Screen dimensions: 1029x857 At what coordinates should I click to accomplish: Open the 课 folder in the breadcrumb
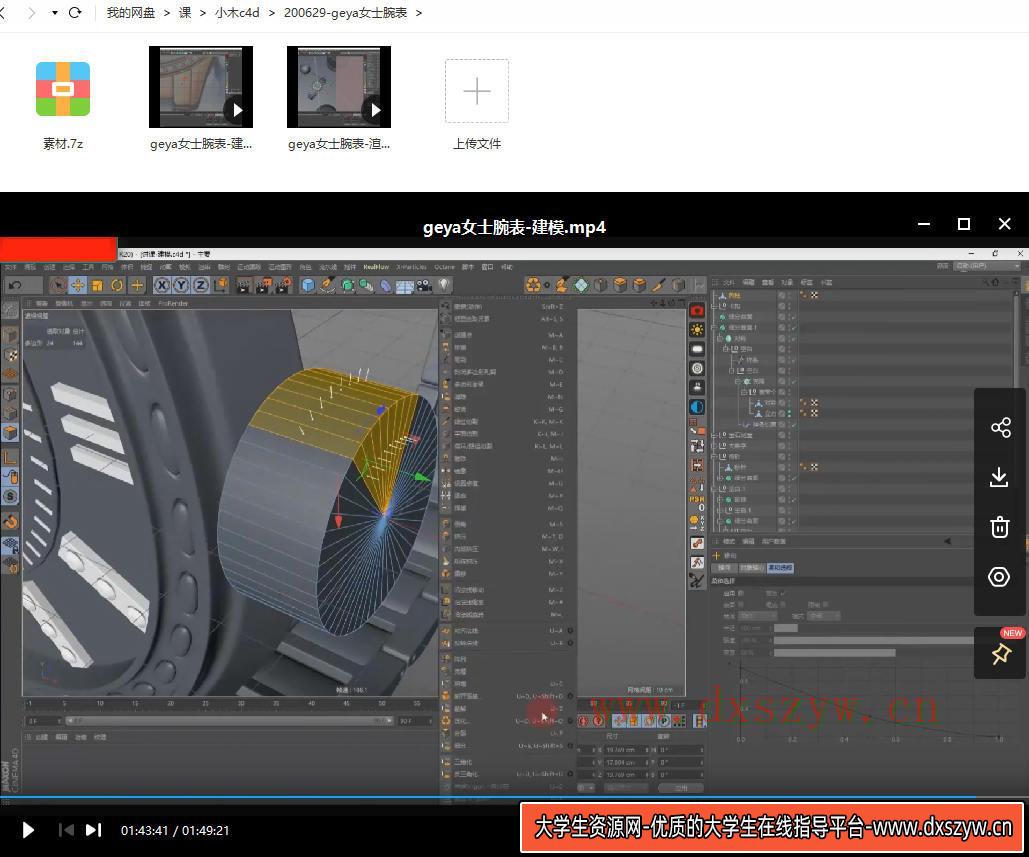[185, 13]
